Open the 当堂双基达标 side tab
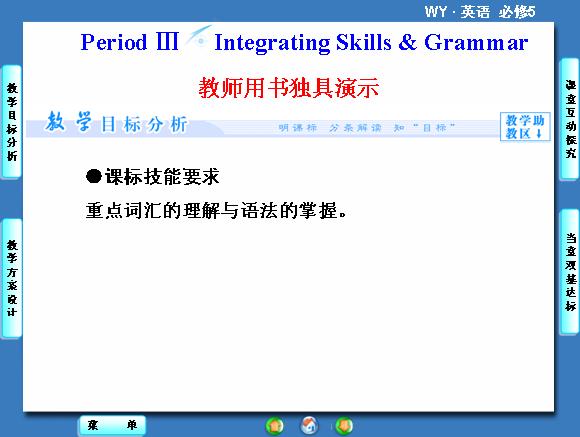580x437 pixels. pos(570,272)
